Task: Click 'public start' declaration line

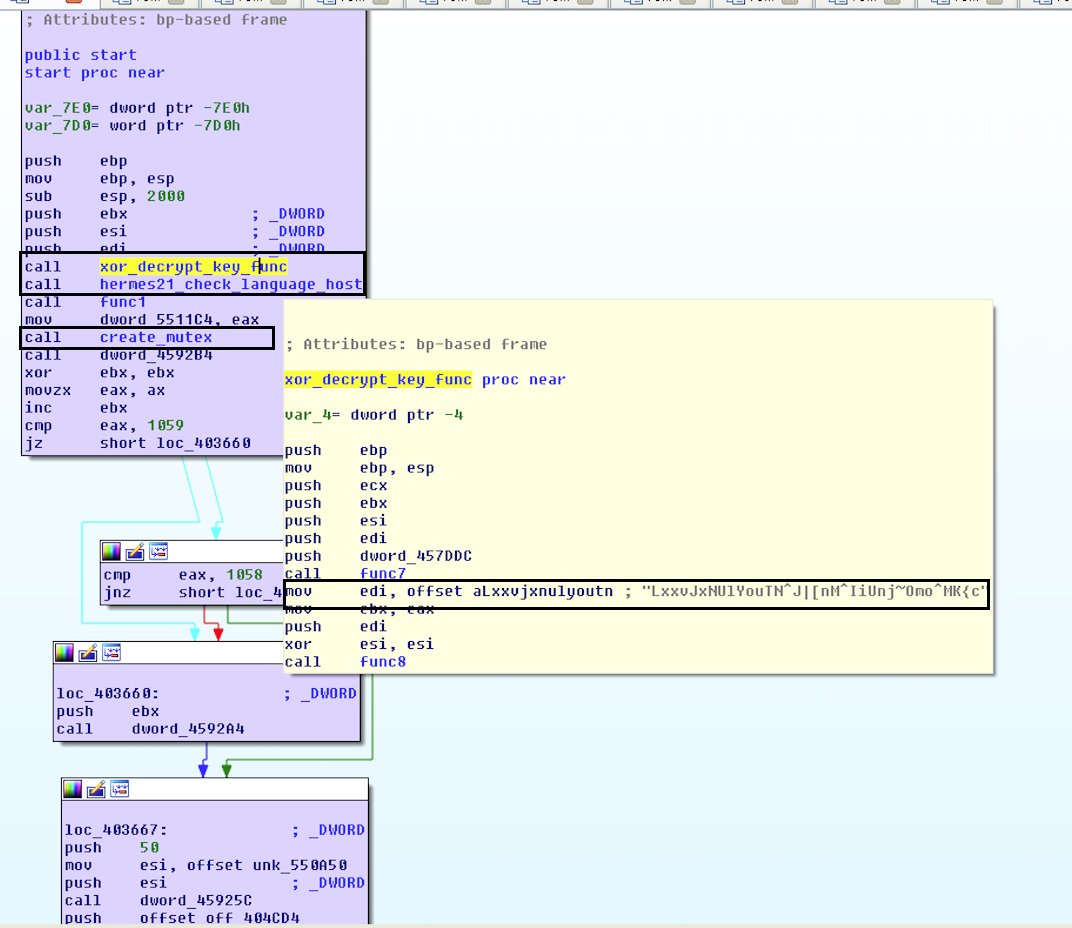Action: pos(81,55)
